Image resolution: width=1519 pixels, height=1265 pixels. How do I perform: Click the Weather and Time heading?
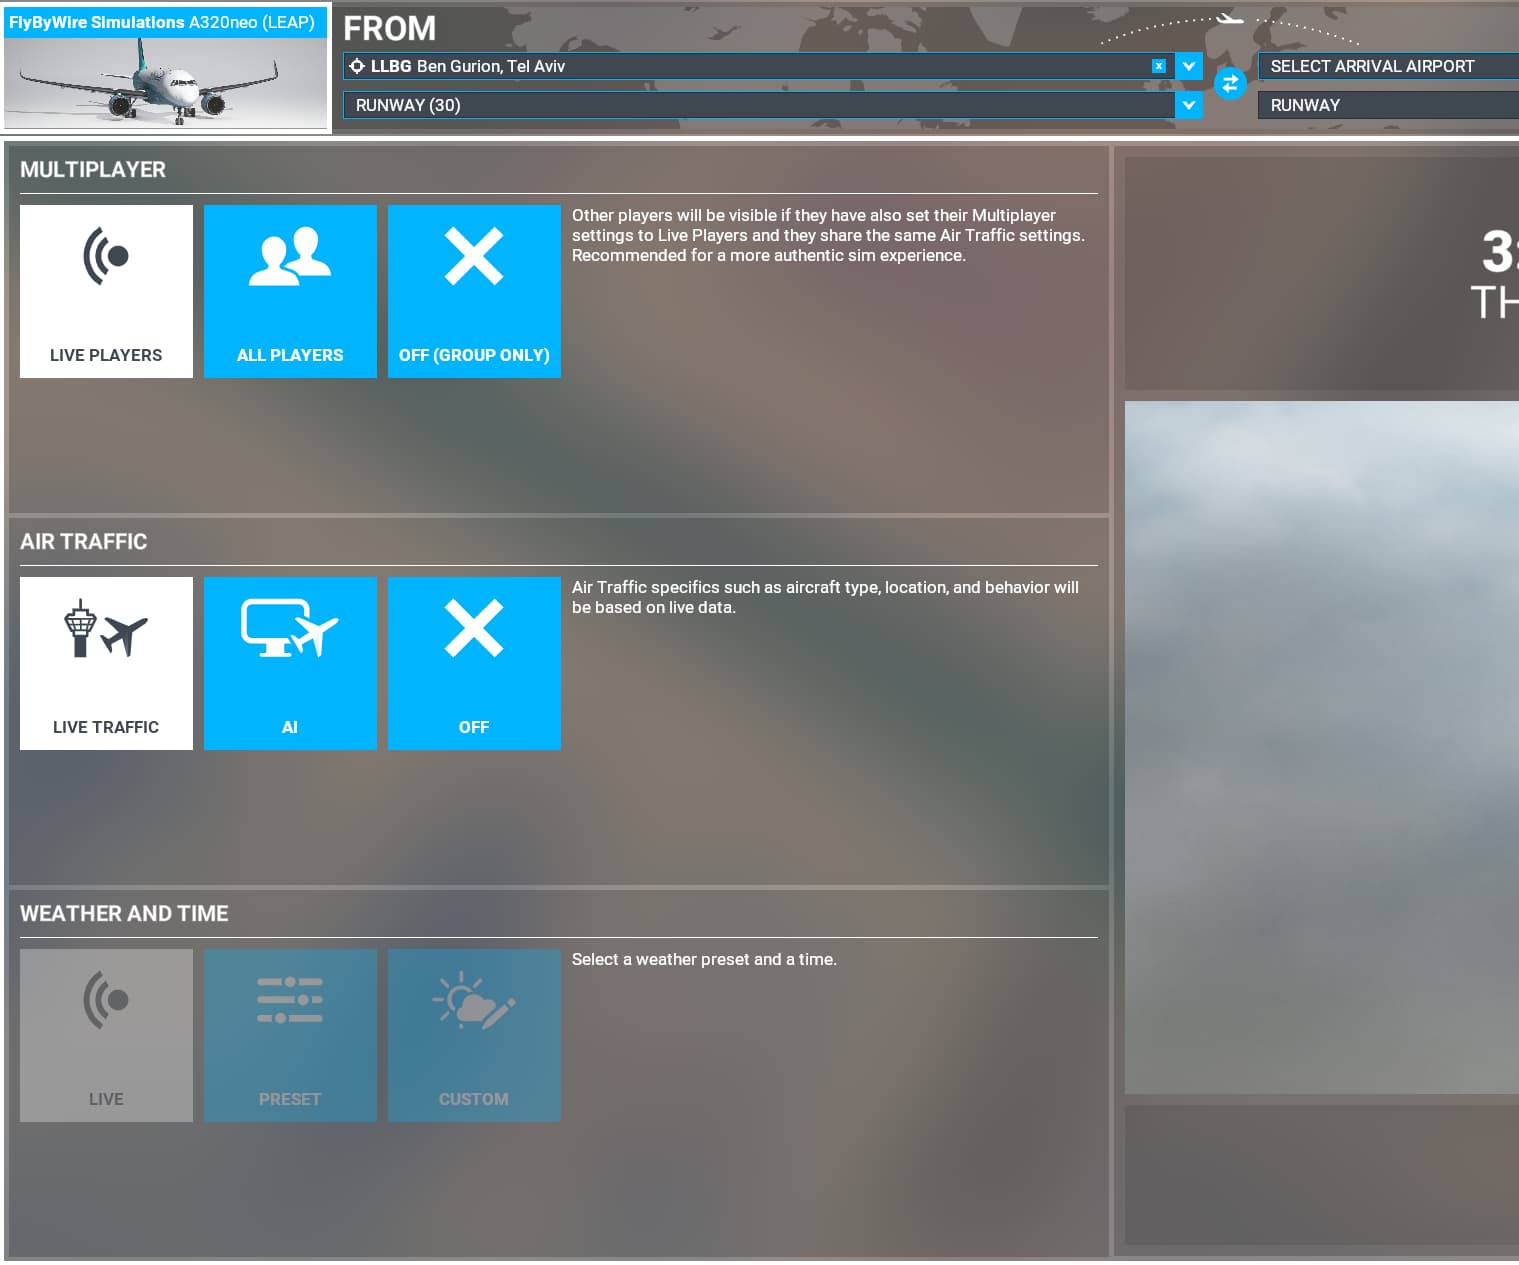click(x=125, y=913)
